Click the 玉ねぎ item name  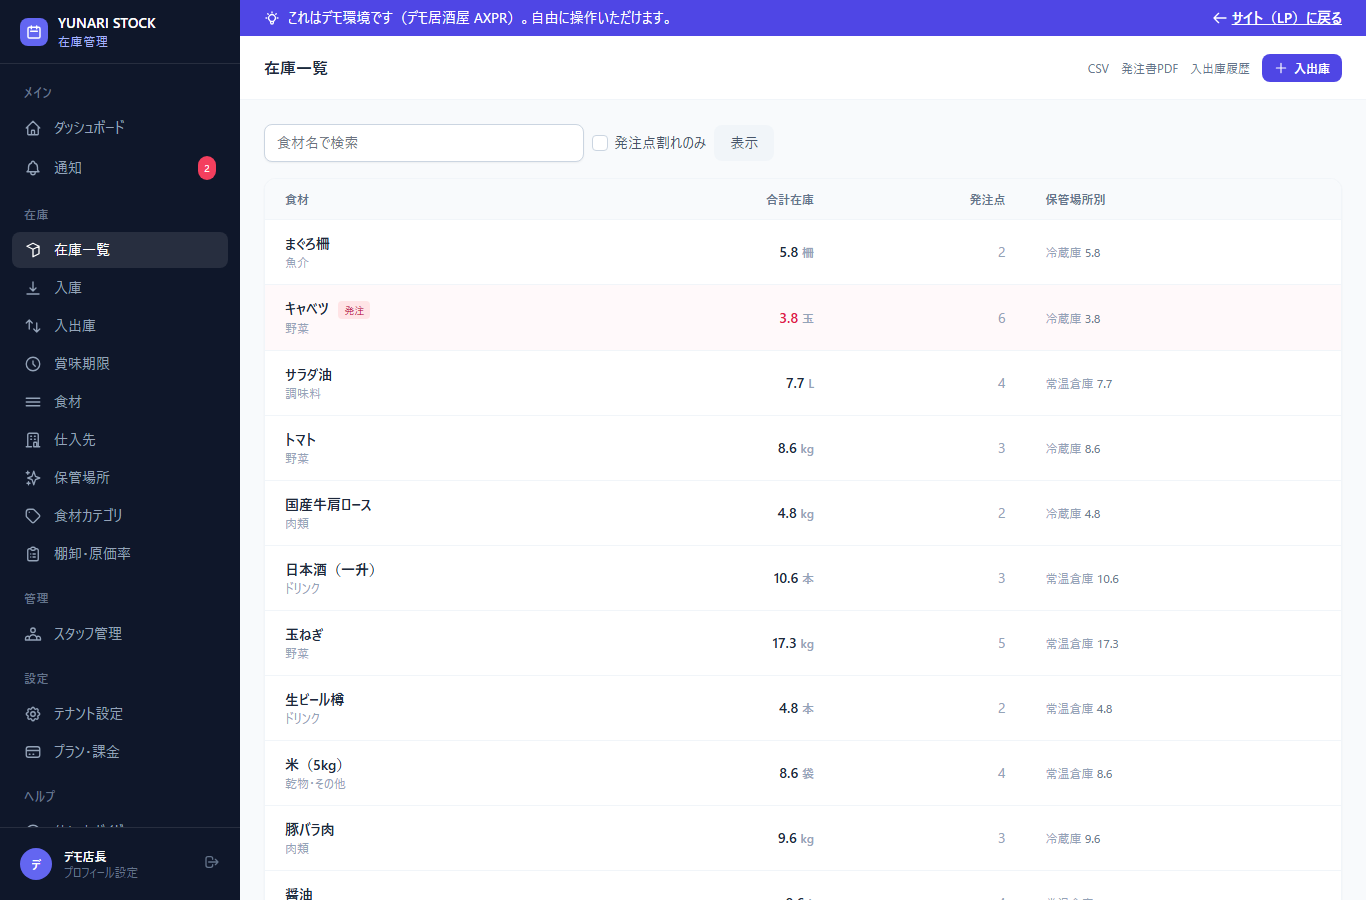click(304, 635)
